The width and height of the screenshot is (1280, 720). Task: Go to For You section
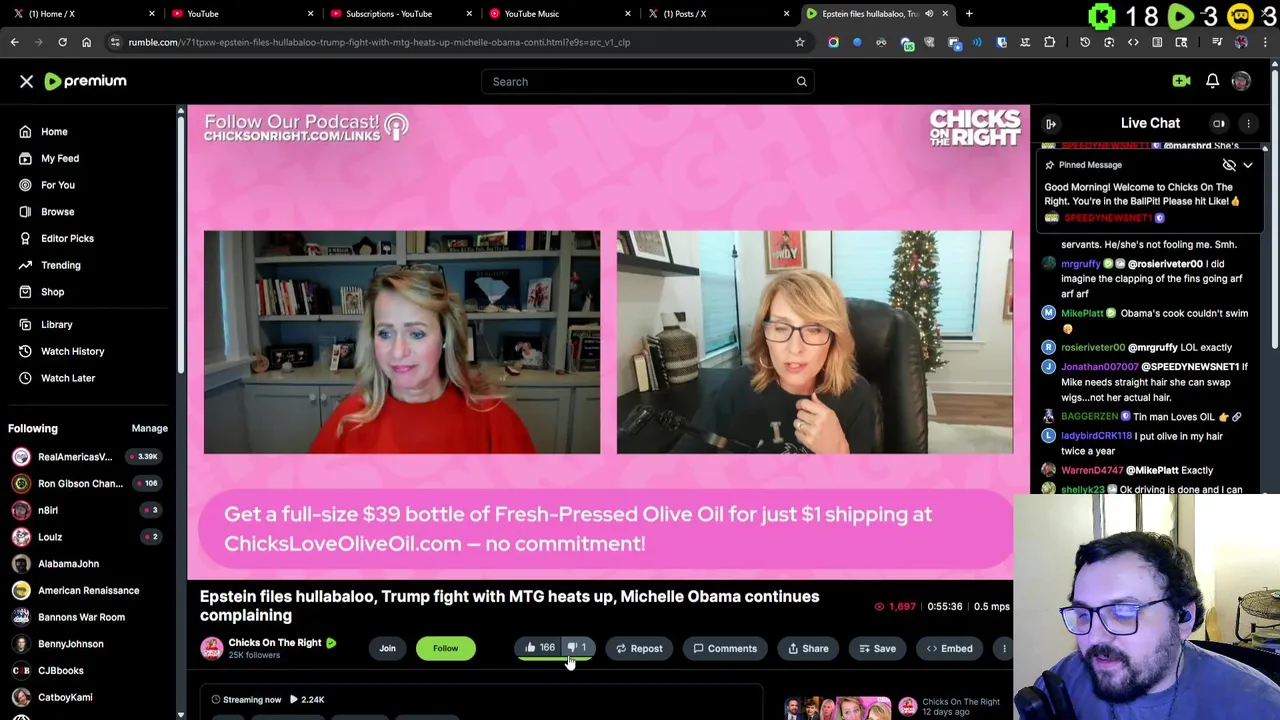(x=58, y=185)
